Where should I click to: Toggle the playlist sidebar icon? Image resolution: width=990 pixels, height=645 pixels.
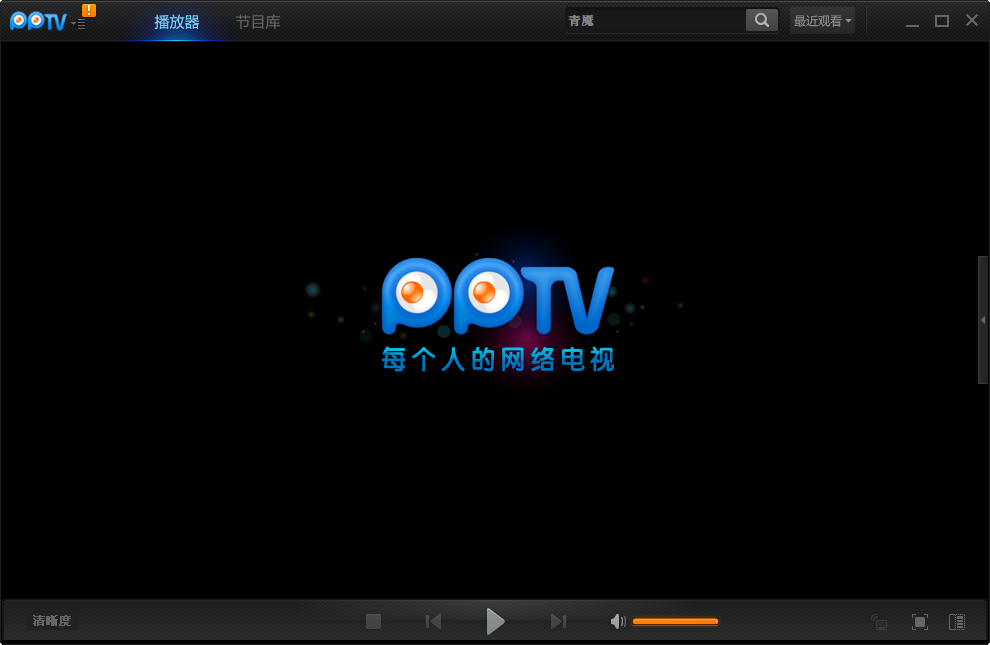(957, 622)
